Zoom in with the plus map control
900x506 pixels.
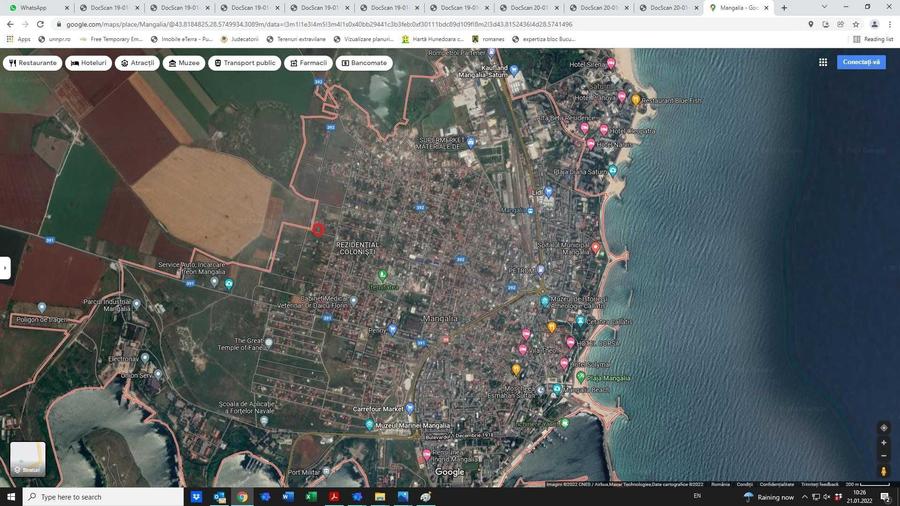click(883, 443)
